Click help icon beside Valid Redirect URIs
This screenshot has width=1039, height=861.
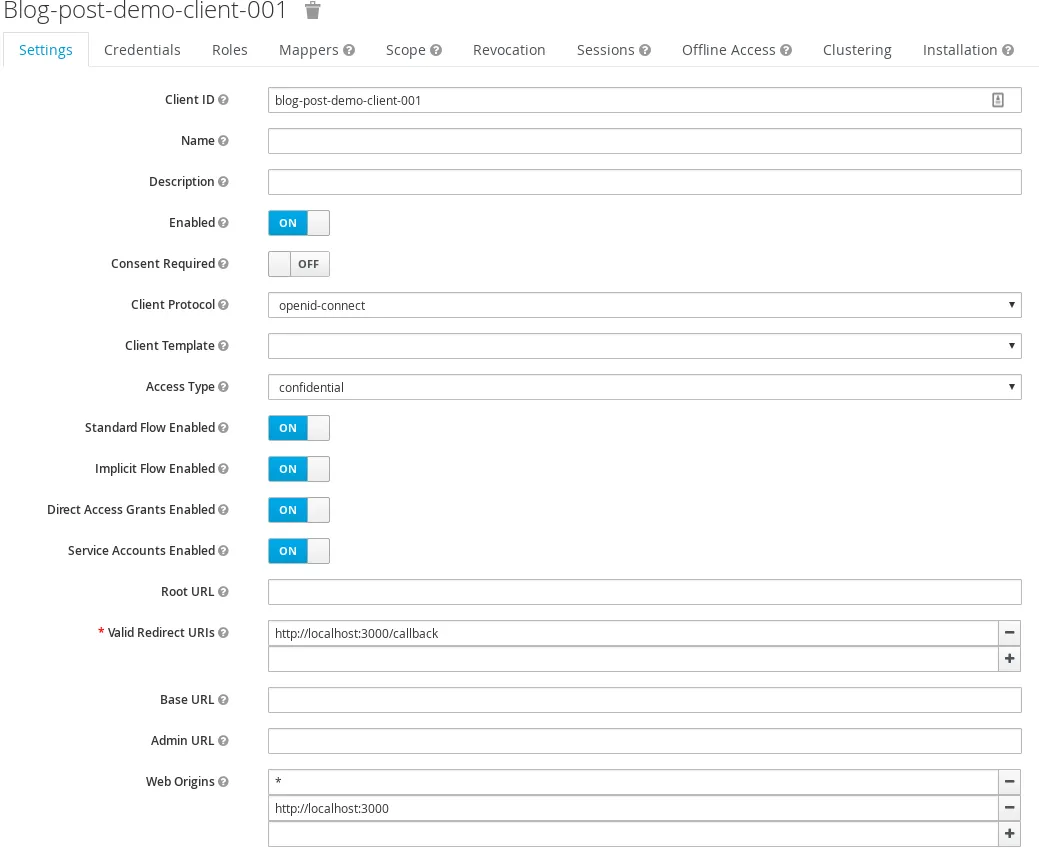pyautogui.click(x=223, y=633)
